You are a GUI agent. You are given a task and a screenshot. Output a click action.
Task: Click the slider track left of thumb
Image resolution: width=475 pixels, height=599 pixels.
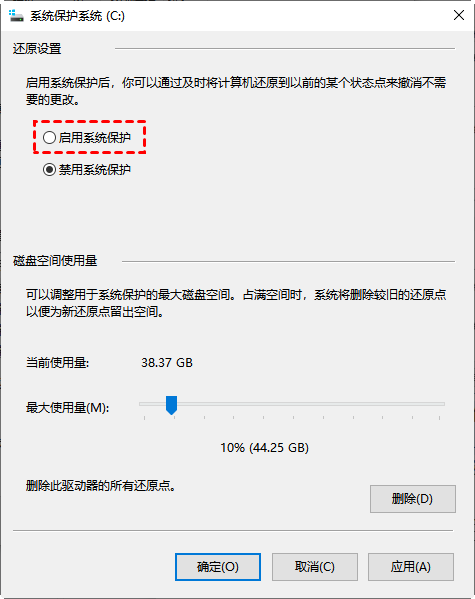[x=152, y=404]
